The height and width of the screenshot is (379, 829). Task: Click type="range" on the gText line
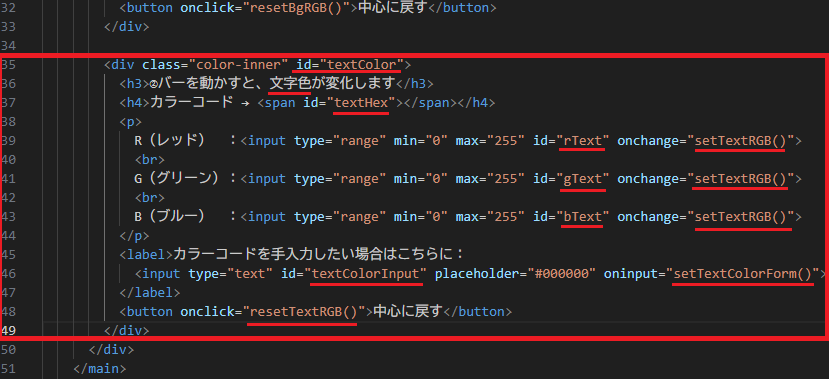click(340, 179)
